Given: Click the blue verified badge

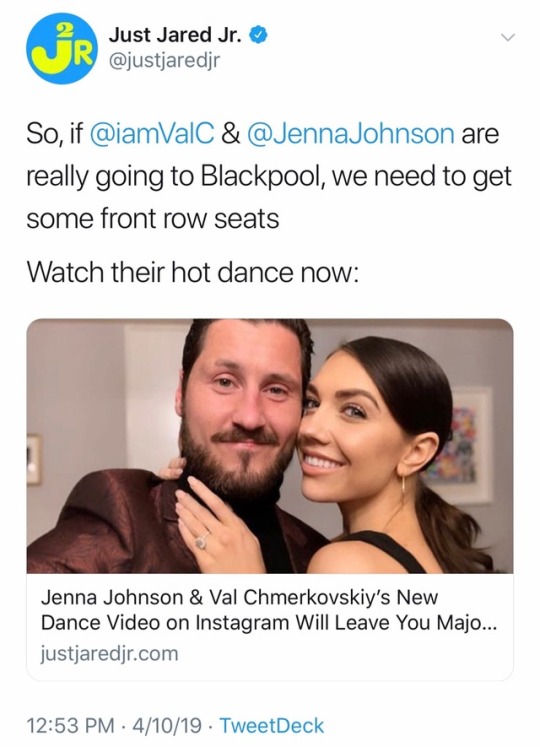Looking at the screenshot, I should (x=259, y=36).
